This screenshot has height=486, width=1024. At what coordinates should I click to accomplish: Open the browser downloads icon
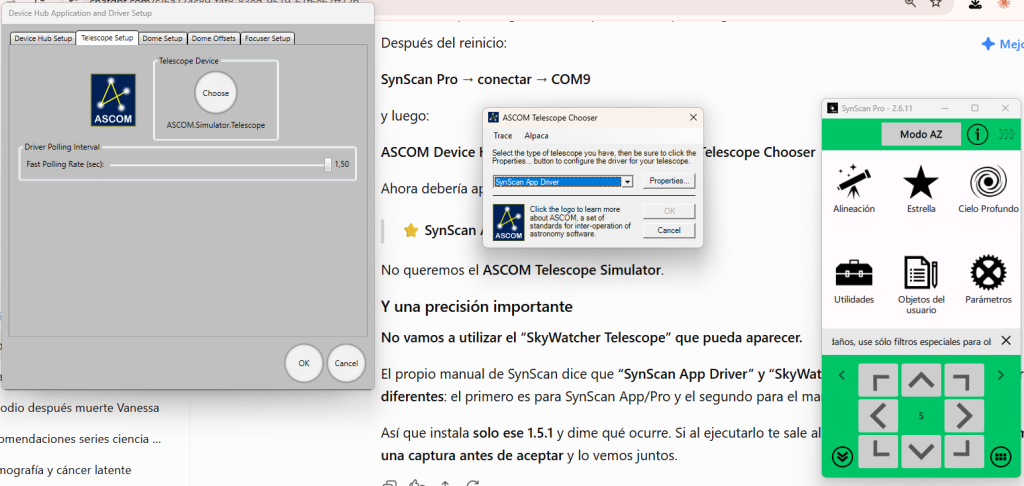(x=975, y=3)
